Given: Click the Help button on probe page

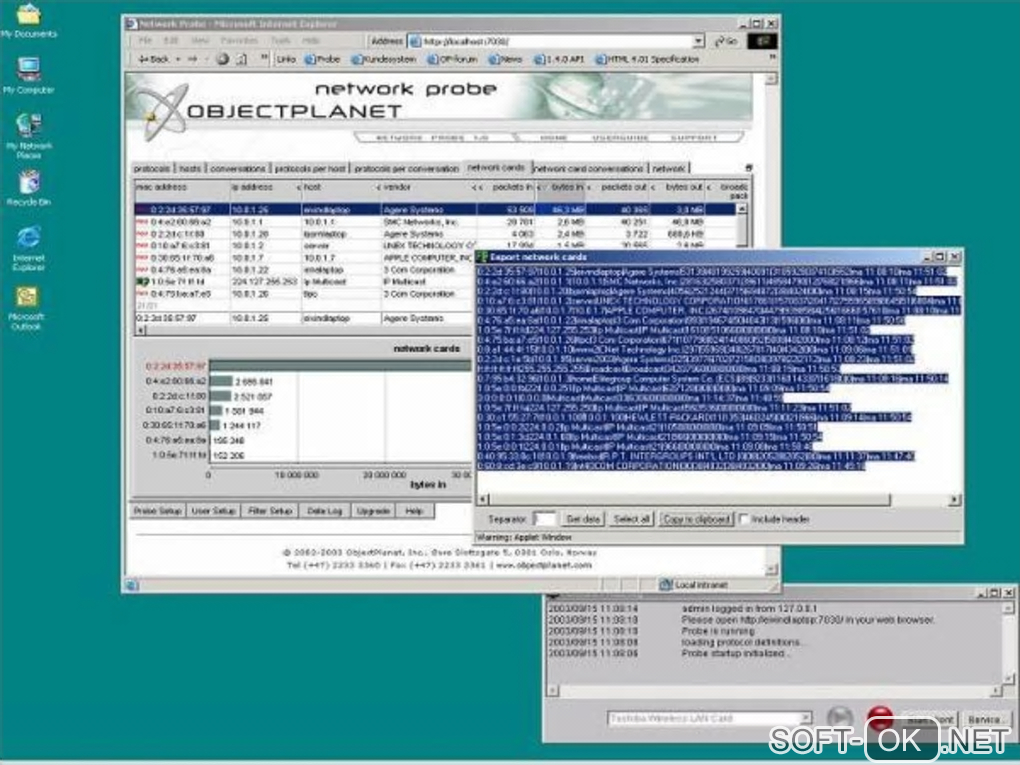Looking at the screenshot, I should (414, 511).
